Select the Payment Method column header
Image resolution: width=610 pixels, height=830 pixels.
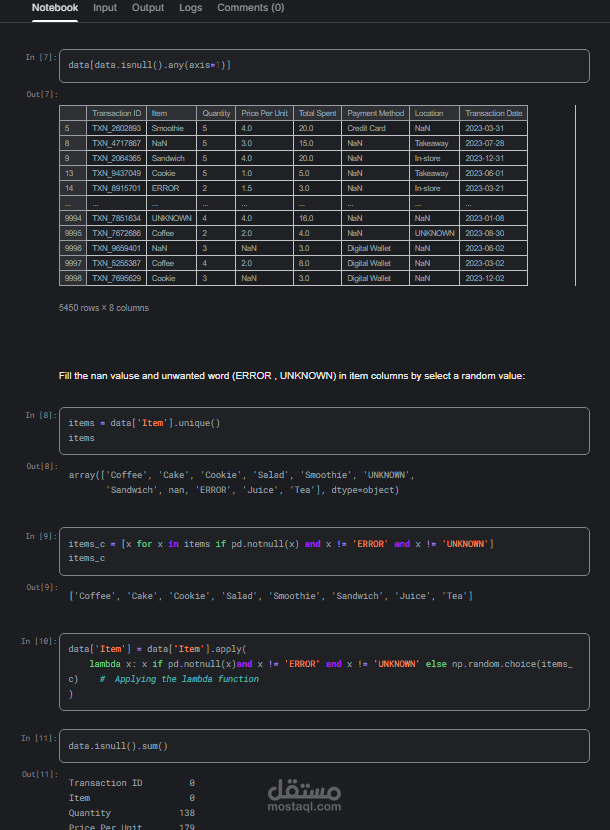click(376, 113)
